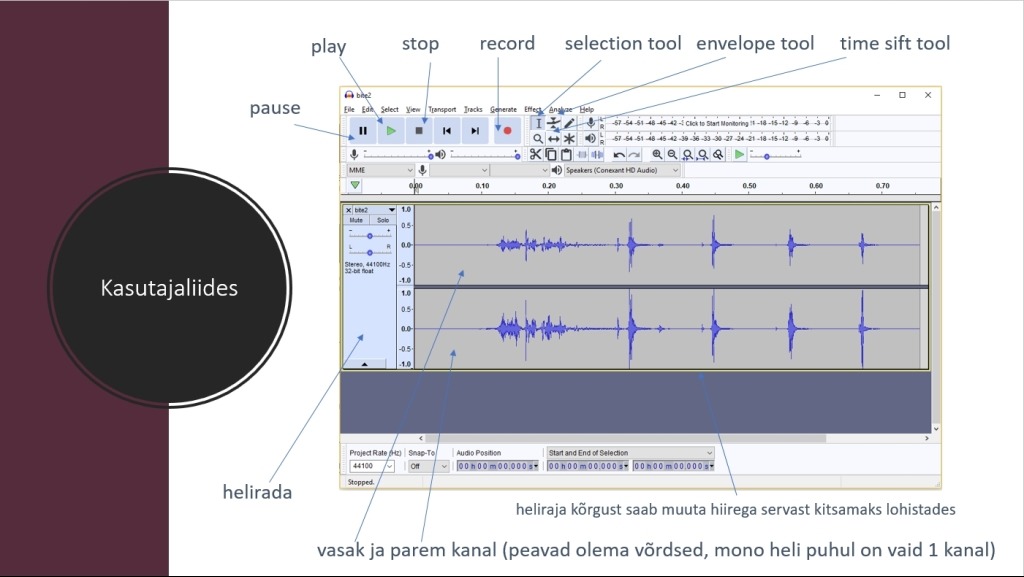The width and height of the screenshot is (1024, 577).
Task: Redo the last undone action
Action: pyautogui.click(x=633, y=155)
